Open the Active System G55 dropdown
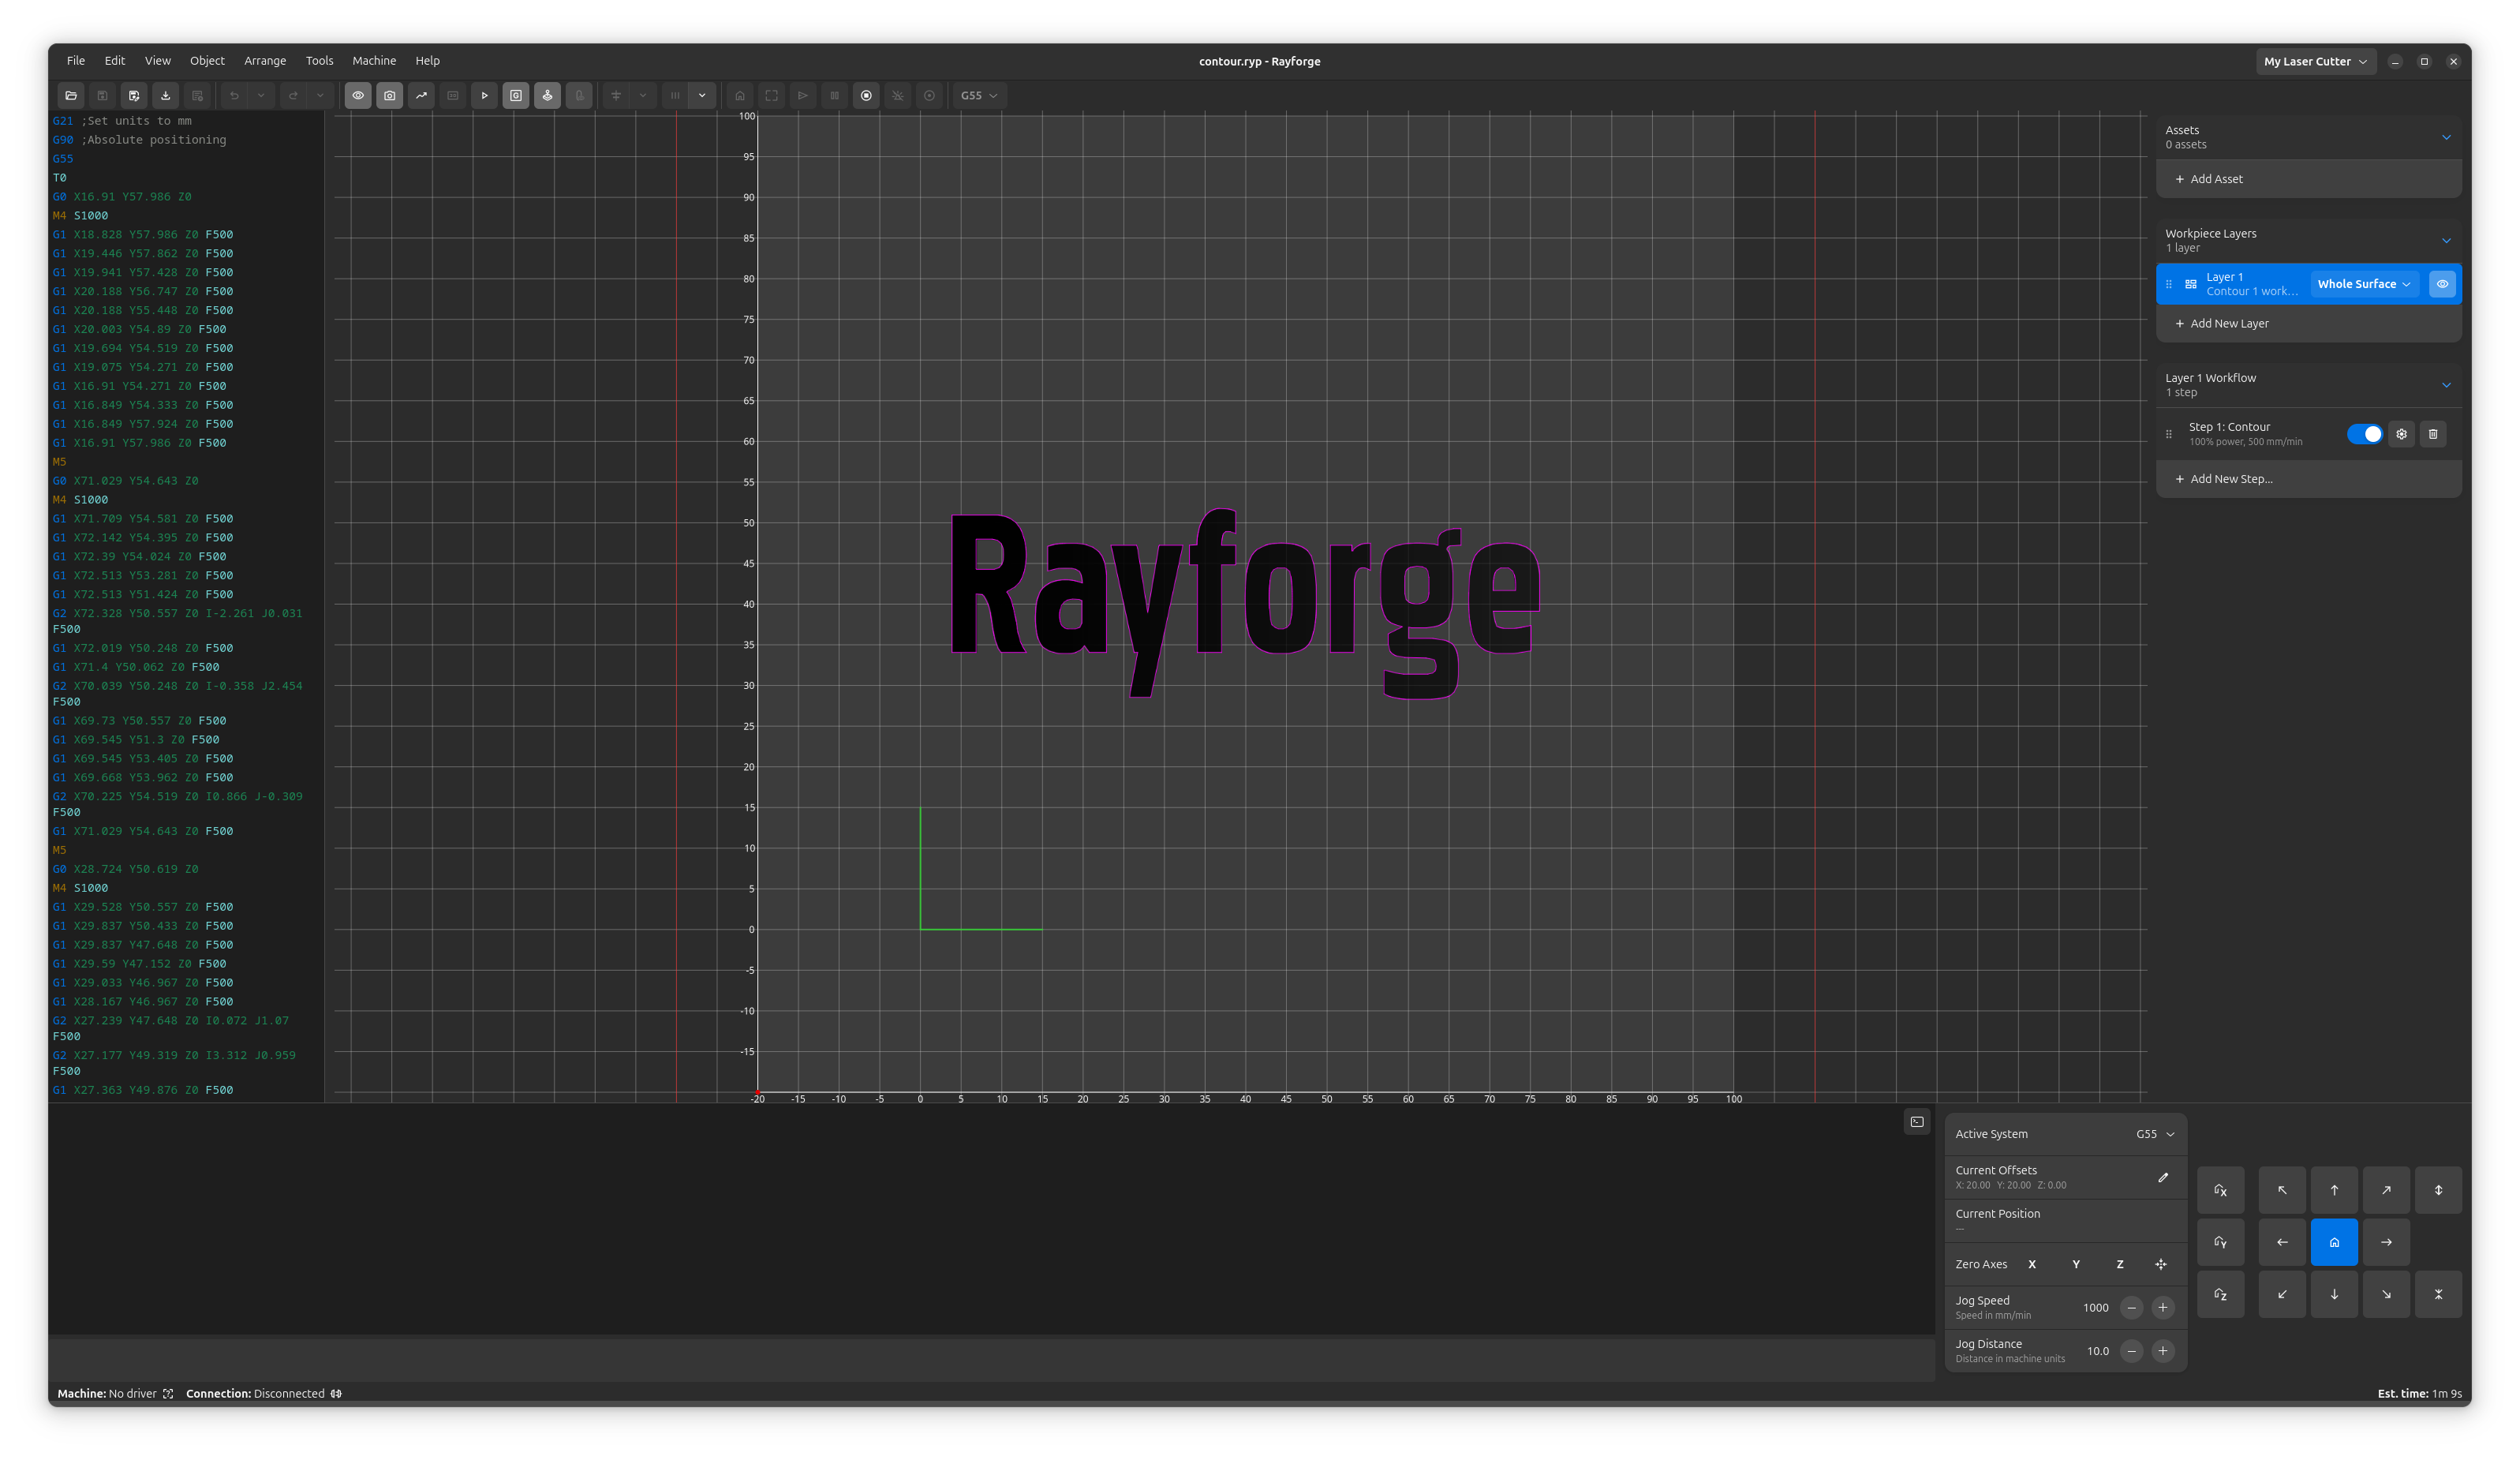This screenshot has width=2520, height=1460. tap(2152, 1133)
